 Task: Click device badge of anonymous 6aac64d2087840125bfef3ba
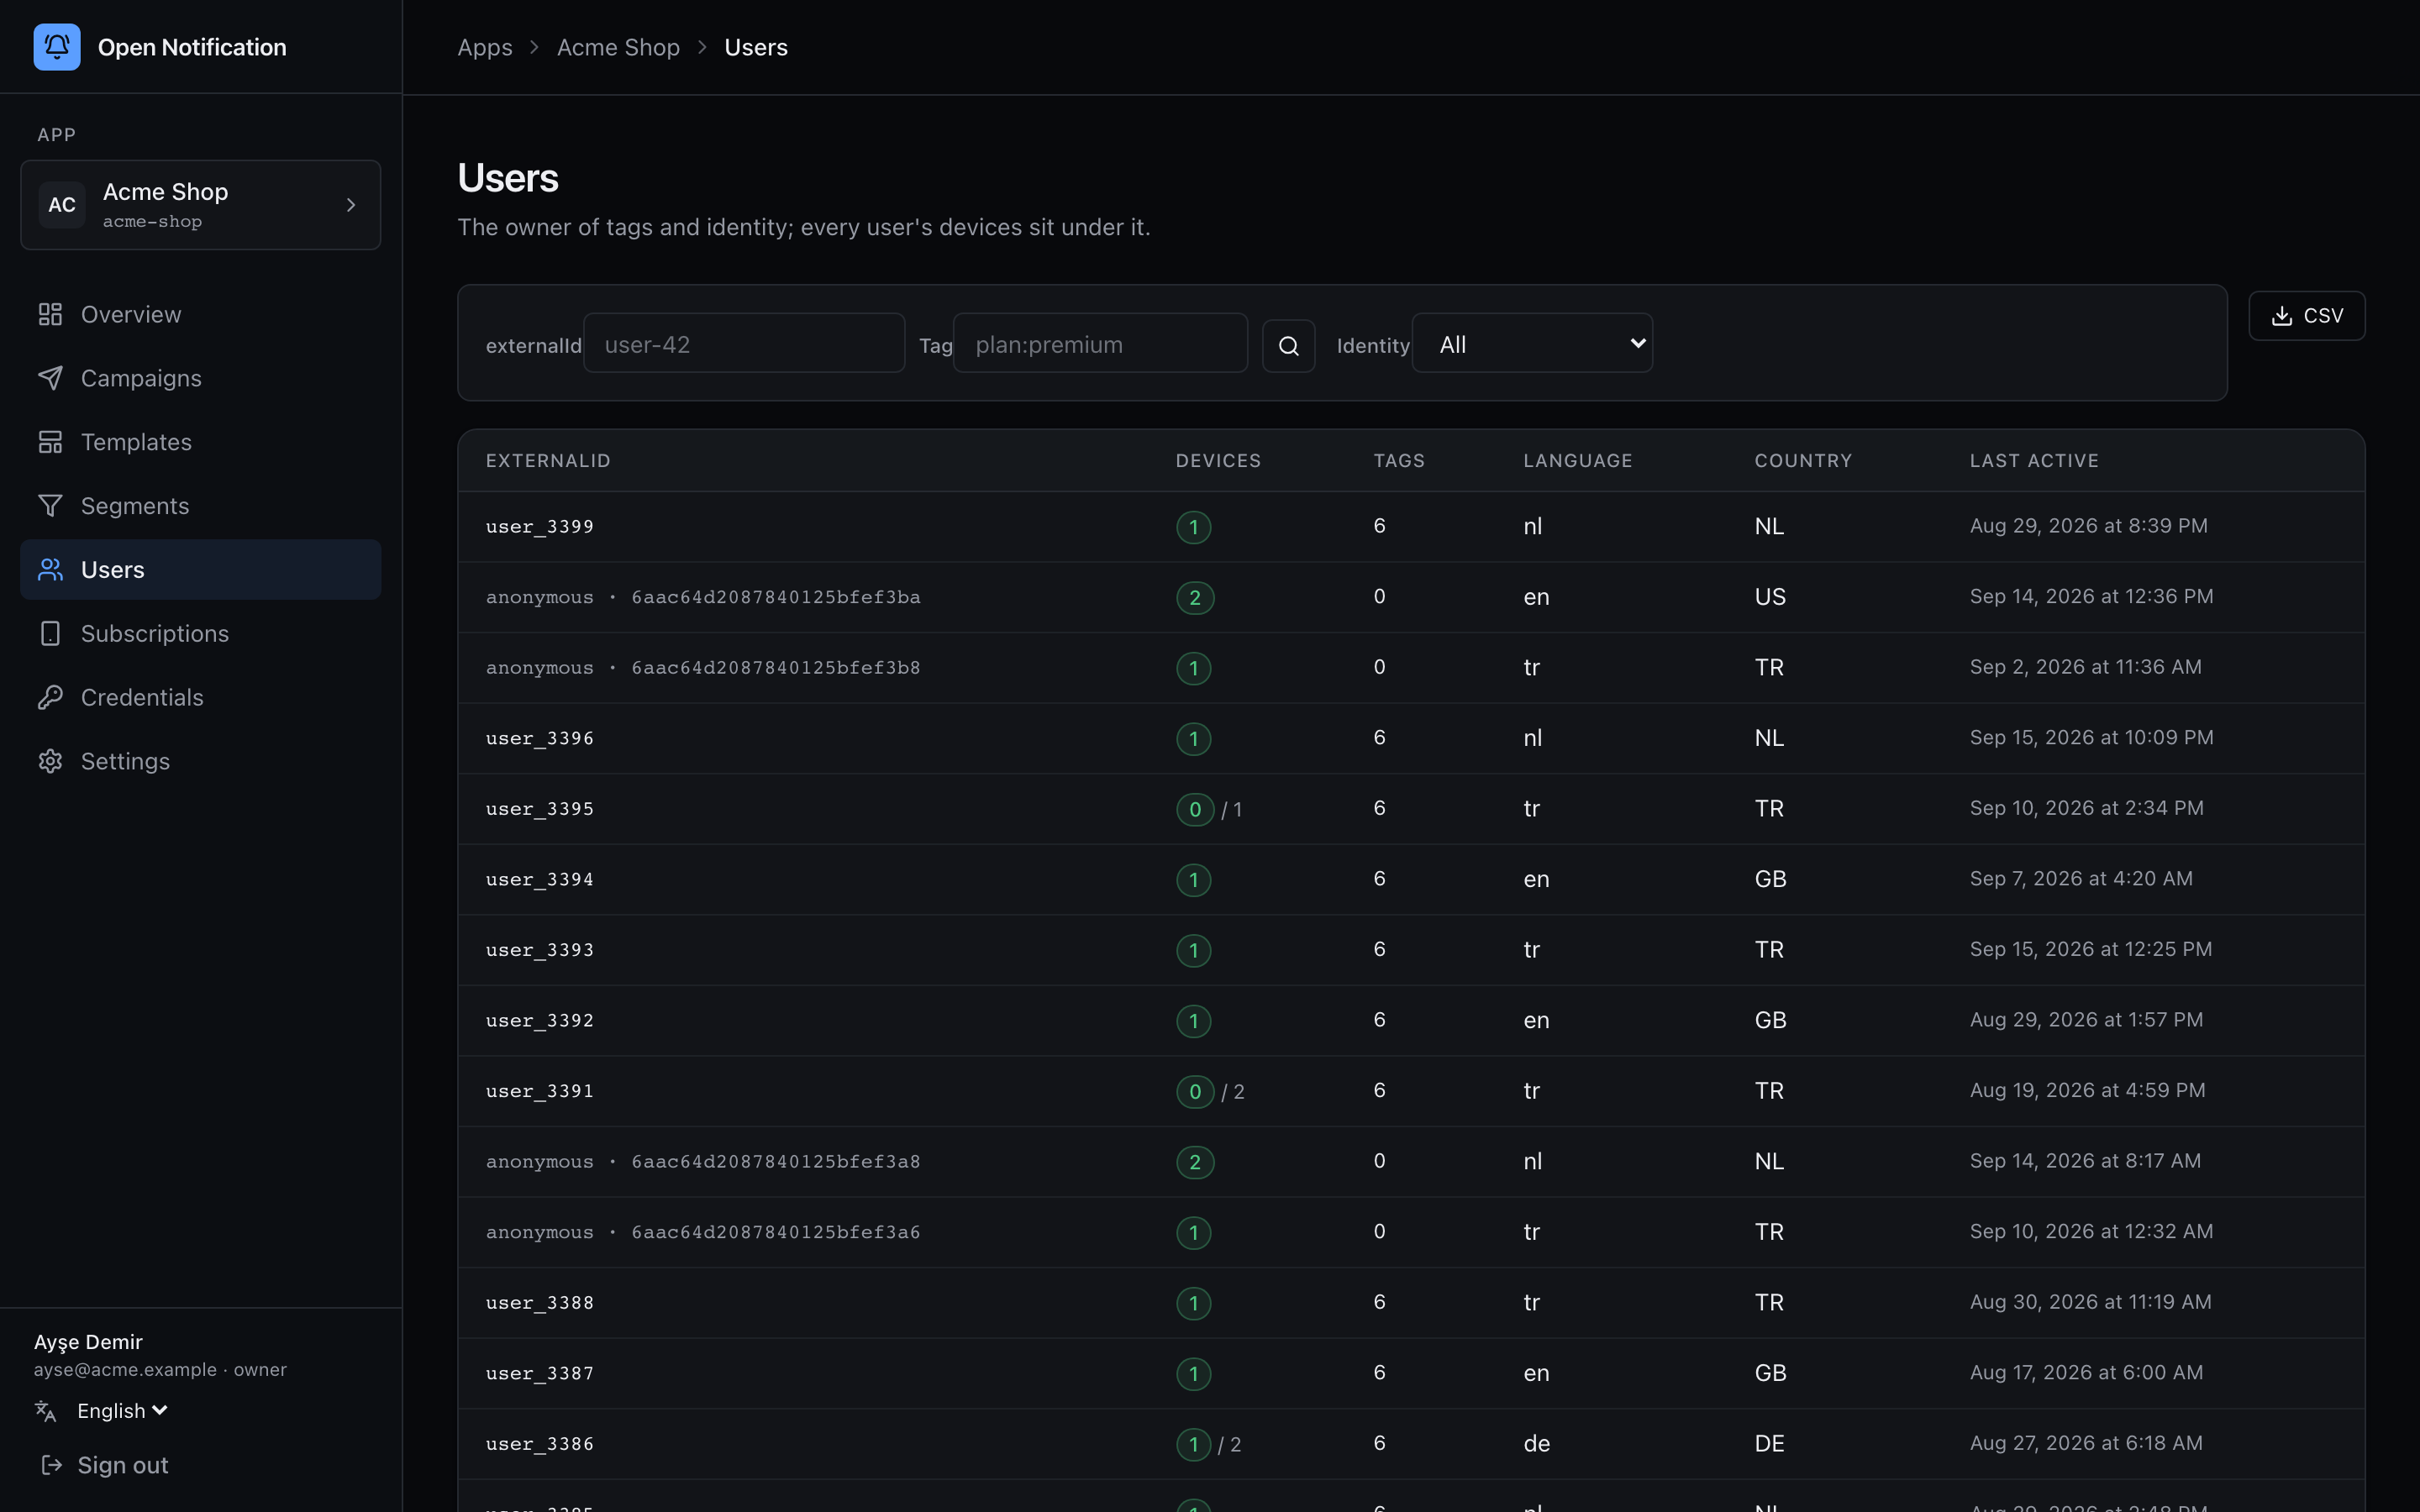coord(1195,598)
